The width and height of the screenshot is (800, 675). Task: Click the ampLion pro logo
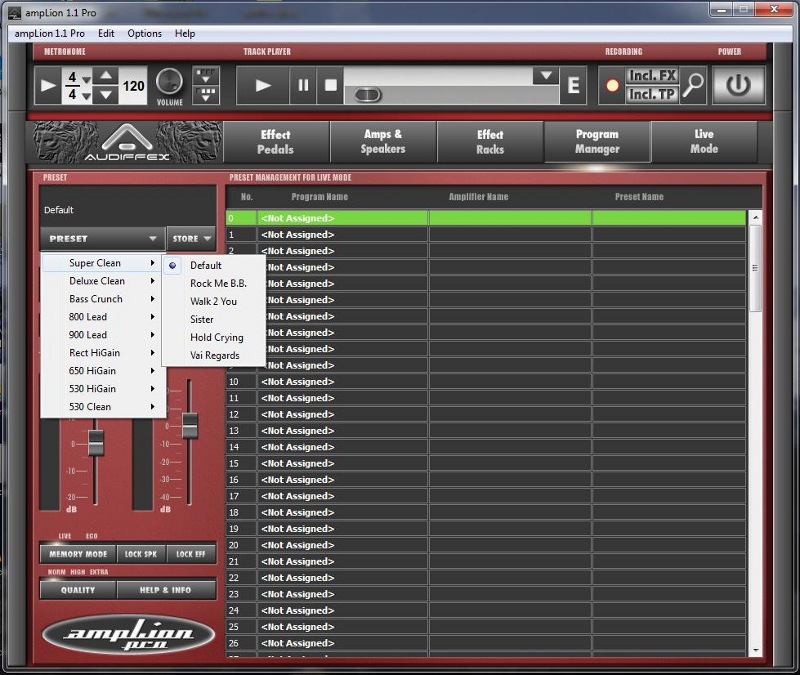click(128, 635)
